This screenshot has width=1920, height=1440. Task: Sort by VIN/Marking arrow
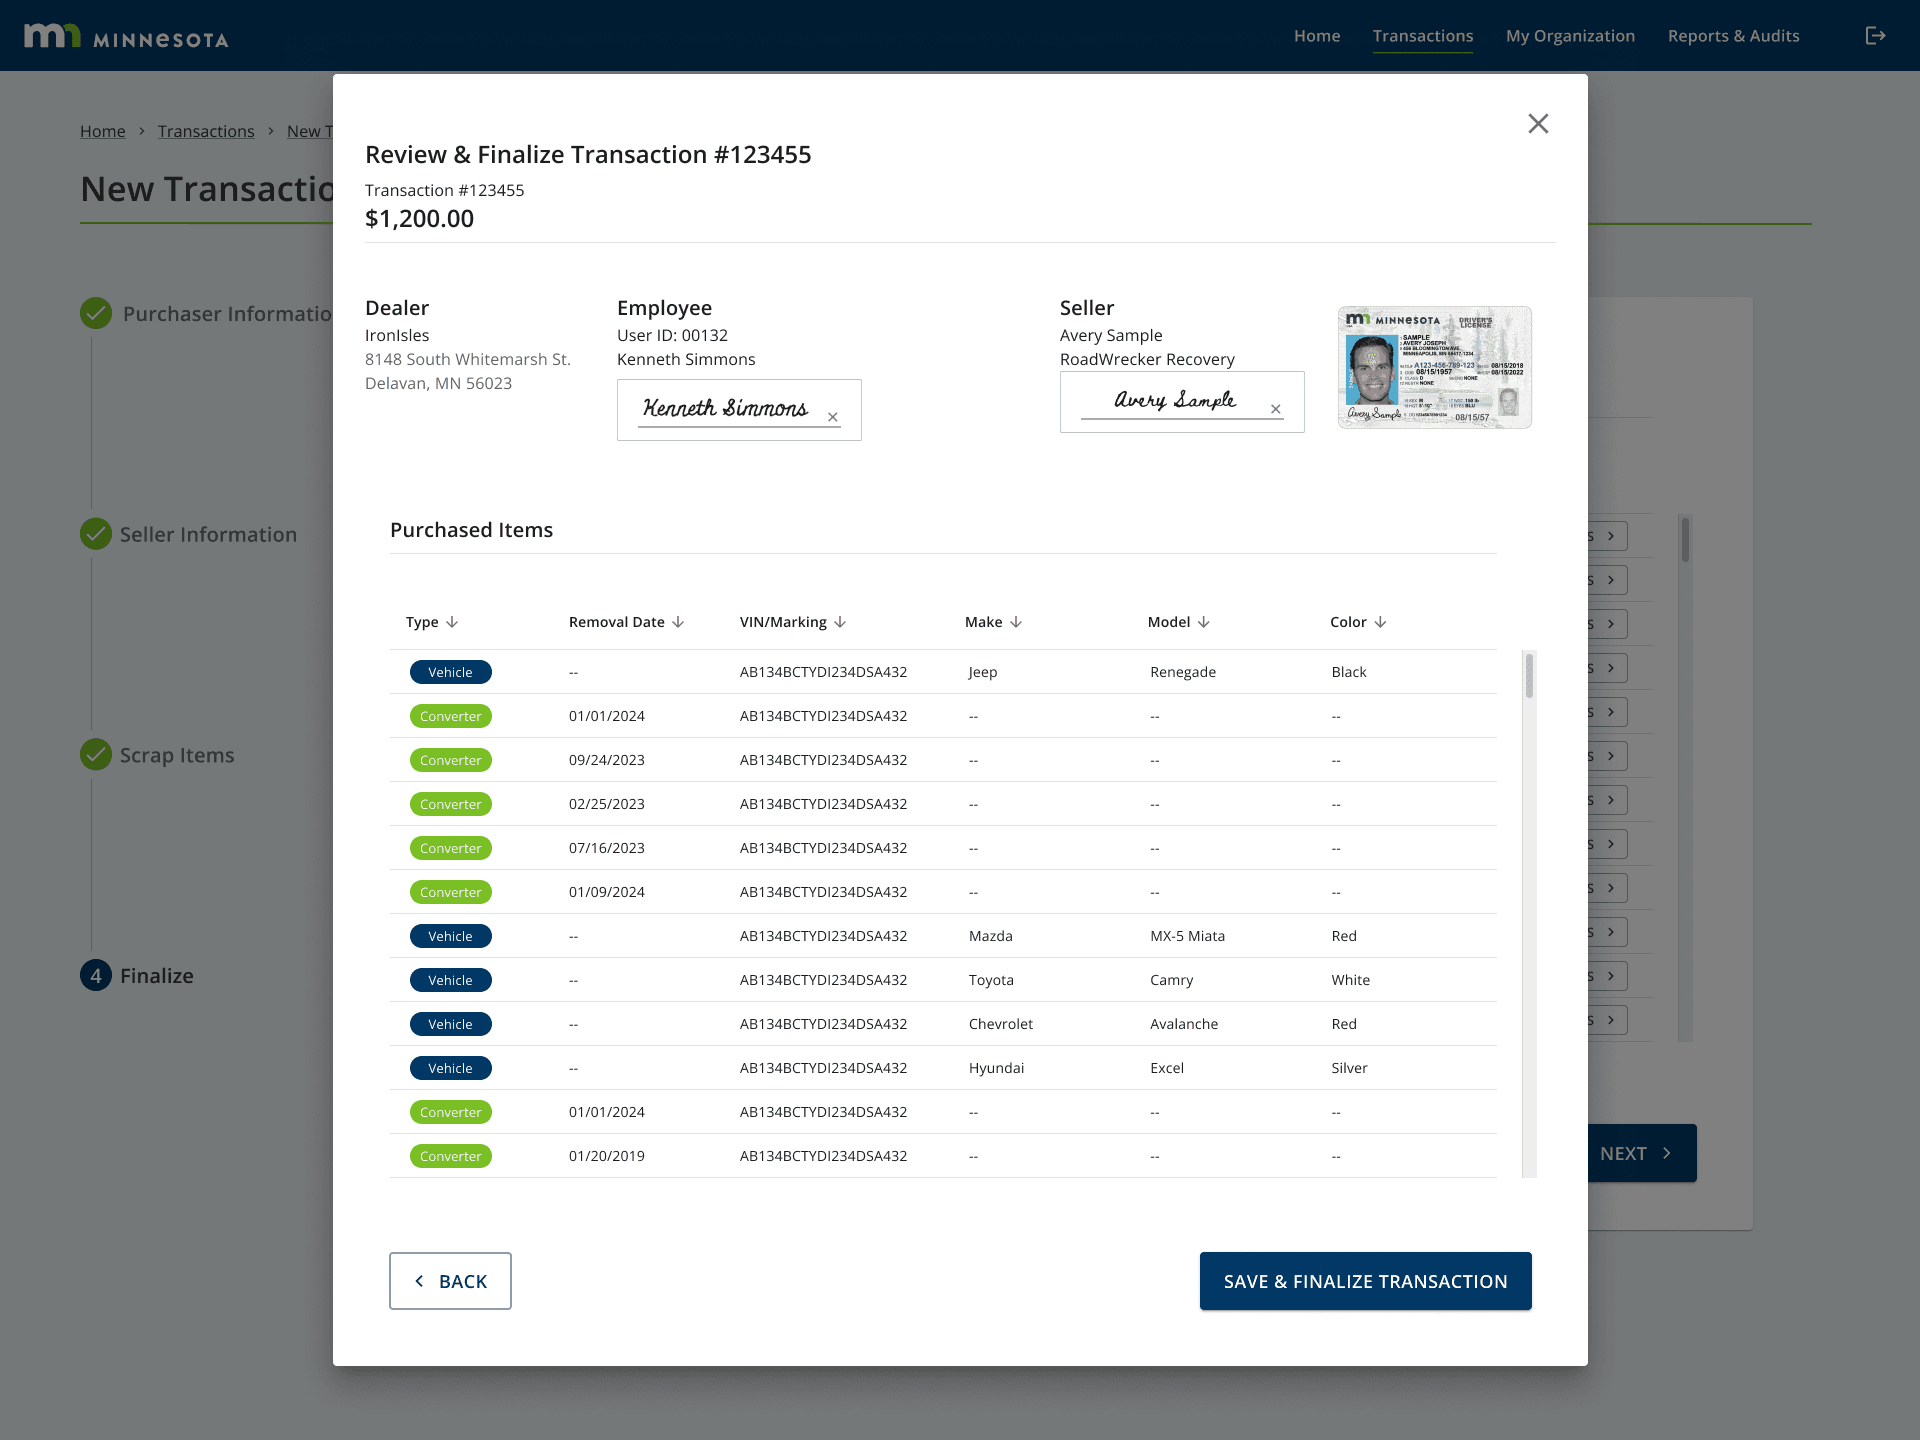840,622
